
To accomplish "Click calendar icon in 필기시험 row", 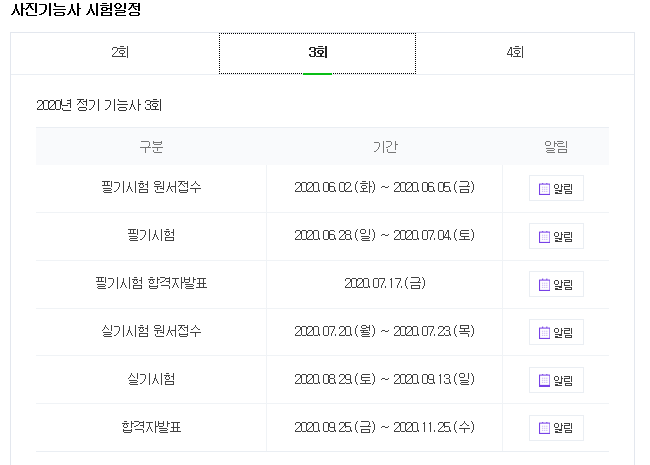I will click(x=544, y=237).
